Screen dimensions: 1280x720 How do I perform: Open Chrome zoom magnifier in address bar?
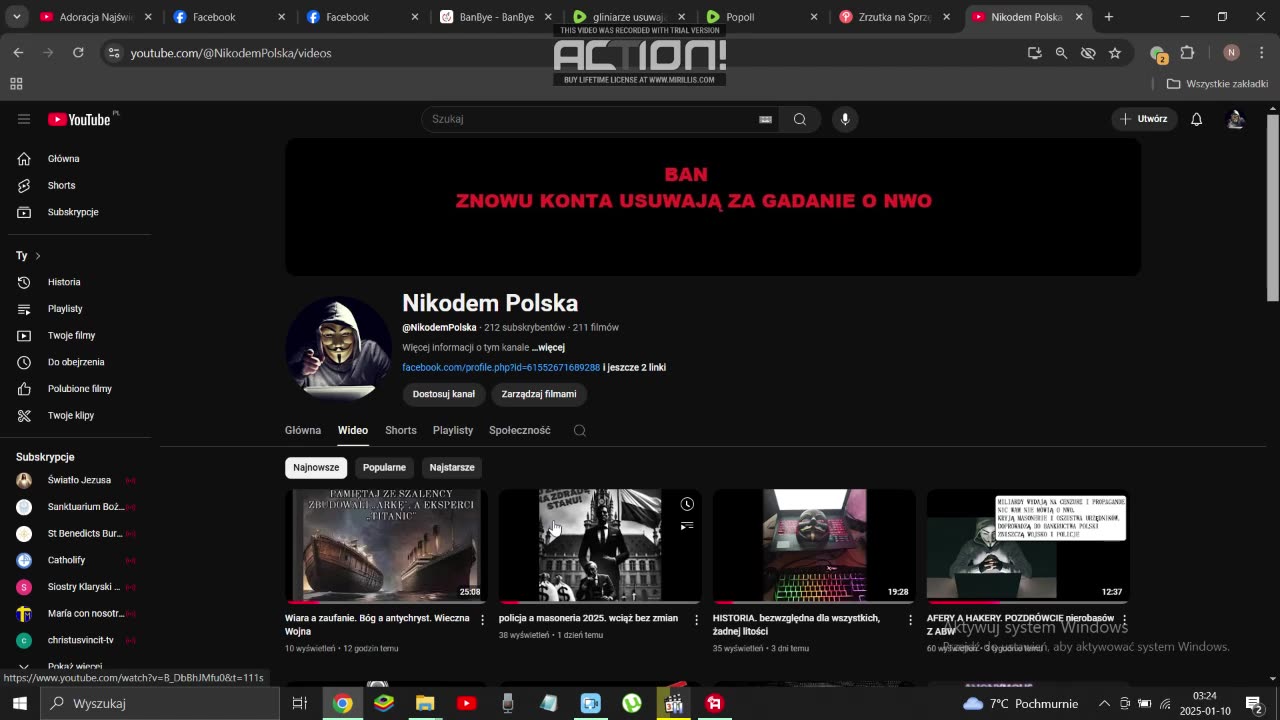(x=1061, y=53)
